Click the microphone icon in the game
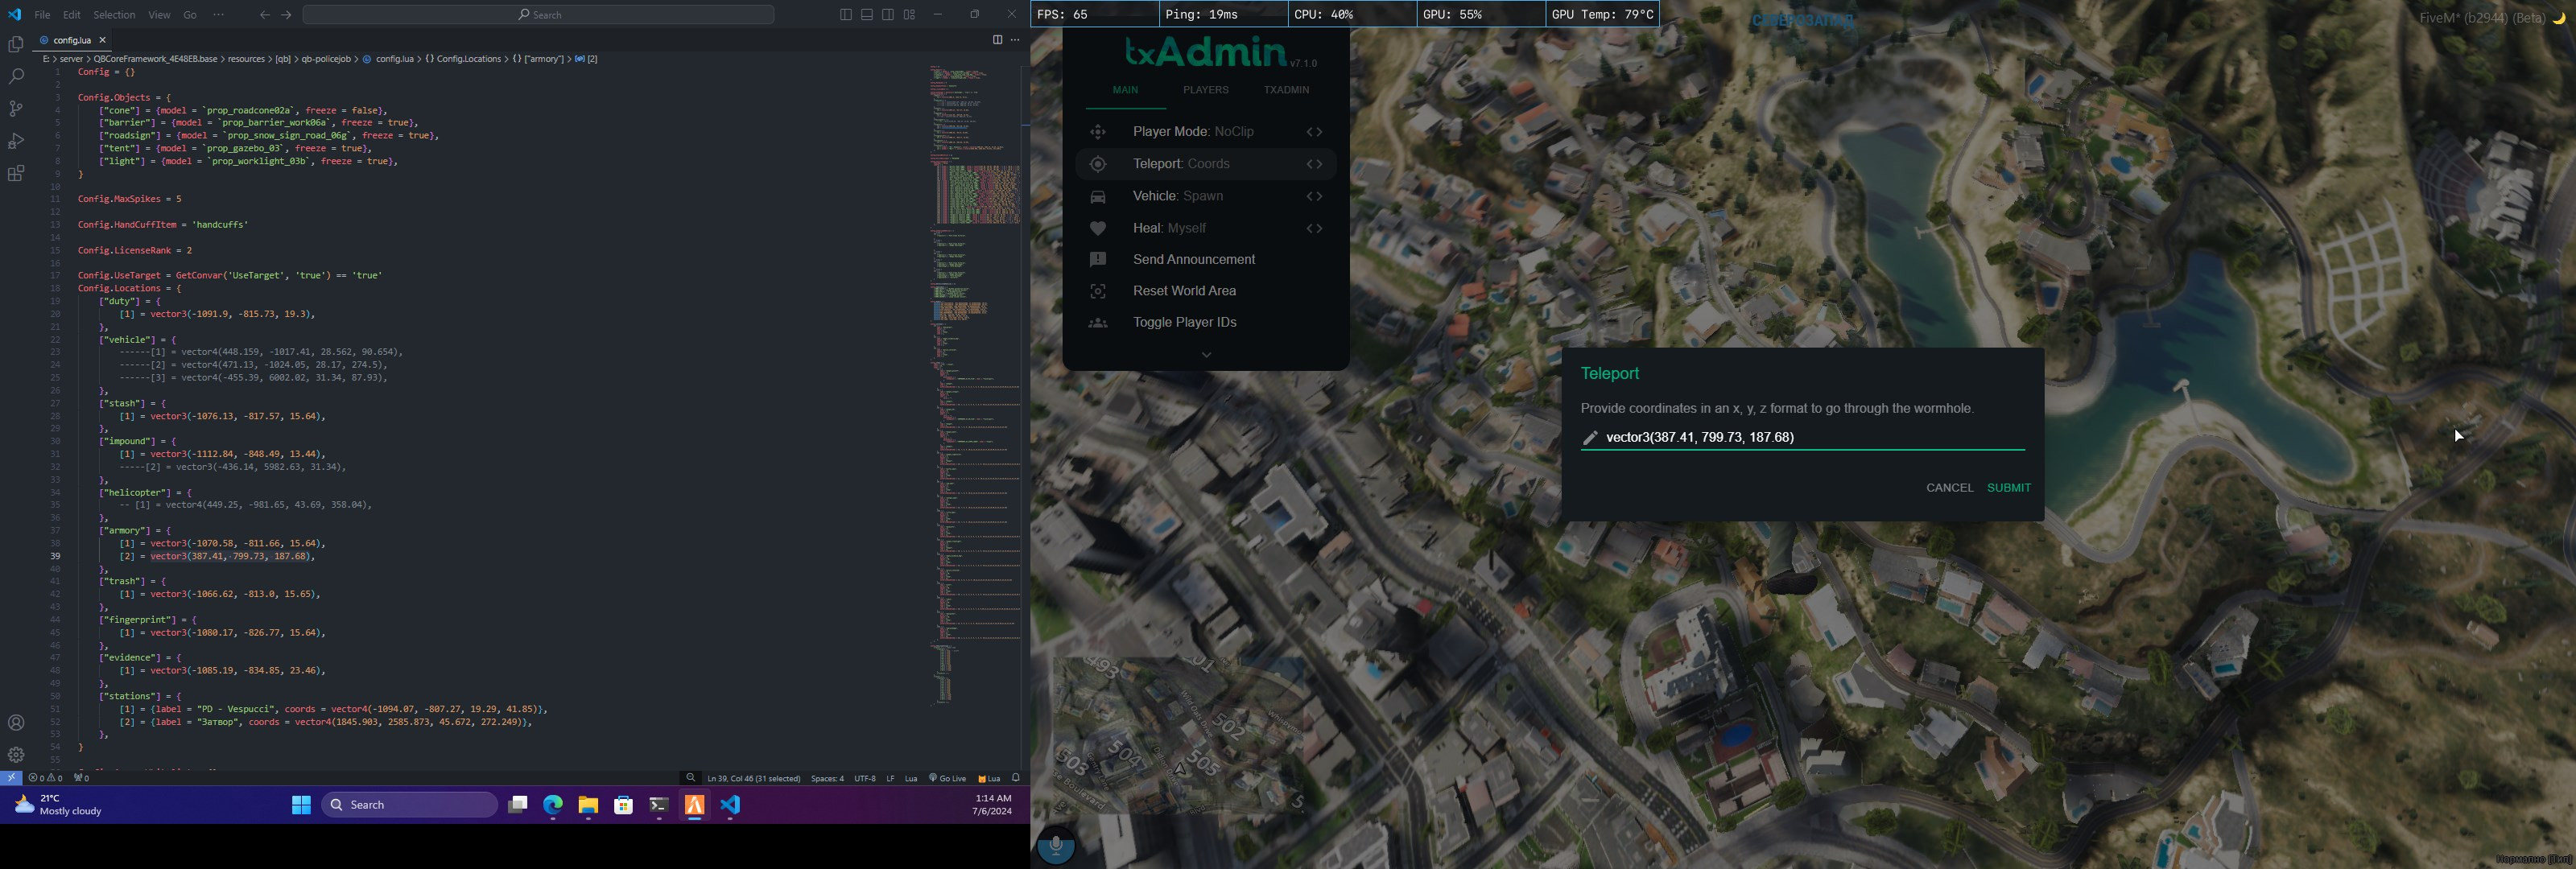The width and height of the screenshot is (2576, 869). pyautogui.click(x=1055, y=846)
